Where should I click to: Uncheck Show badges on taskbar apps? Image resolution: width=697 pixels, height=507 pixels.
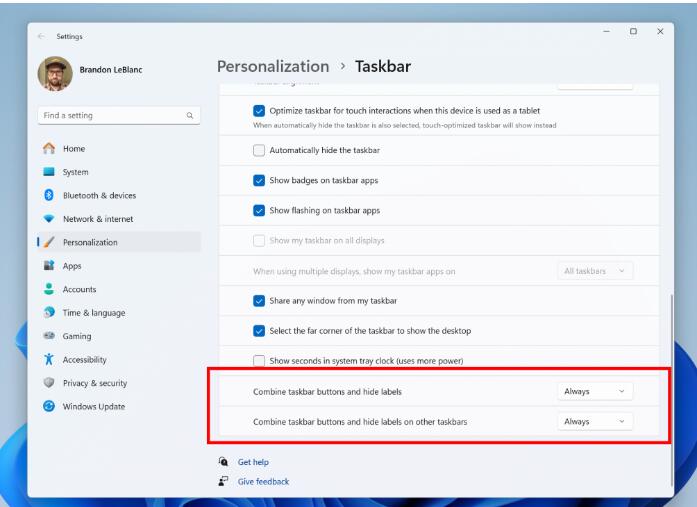point(259,180)
